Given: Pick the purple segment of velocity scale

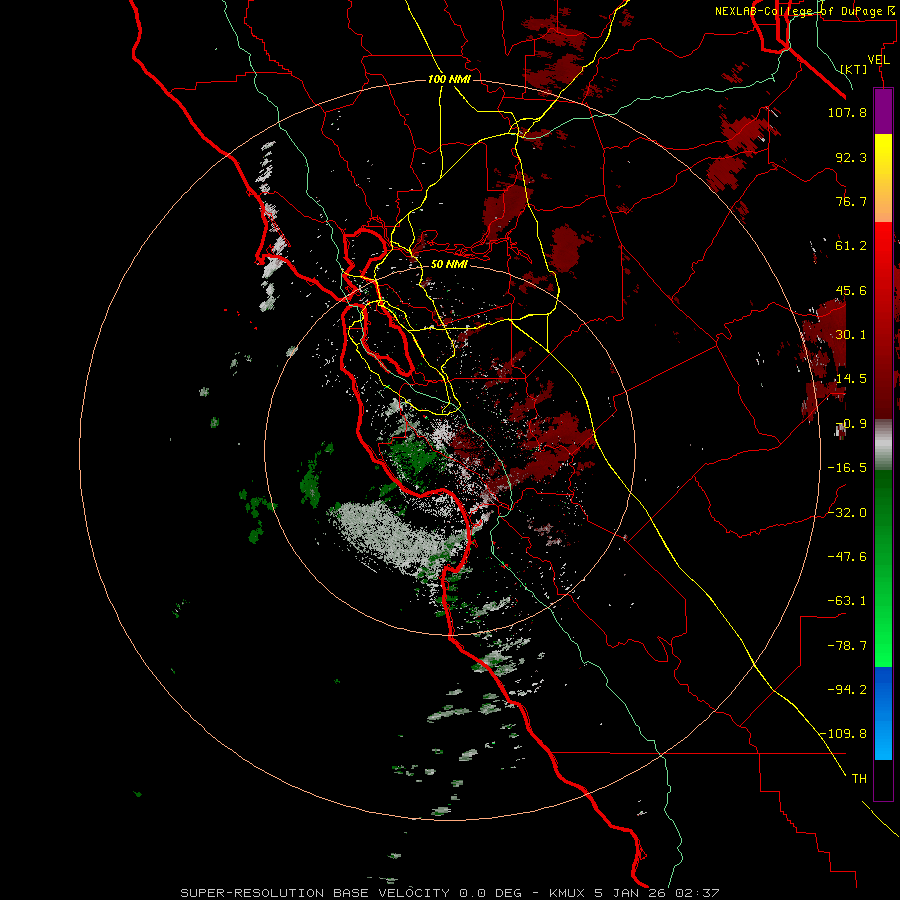Looking at the screenshot, I should [883, 111].
